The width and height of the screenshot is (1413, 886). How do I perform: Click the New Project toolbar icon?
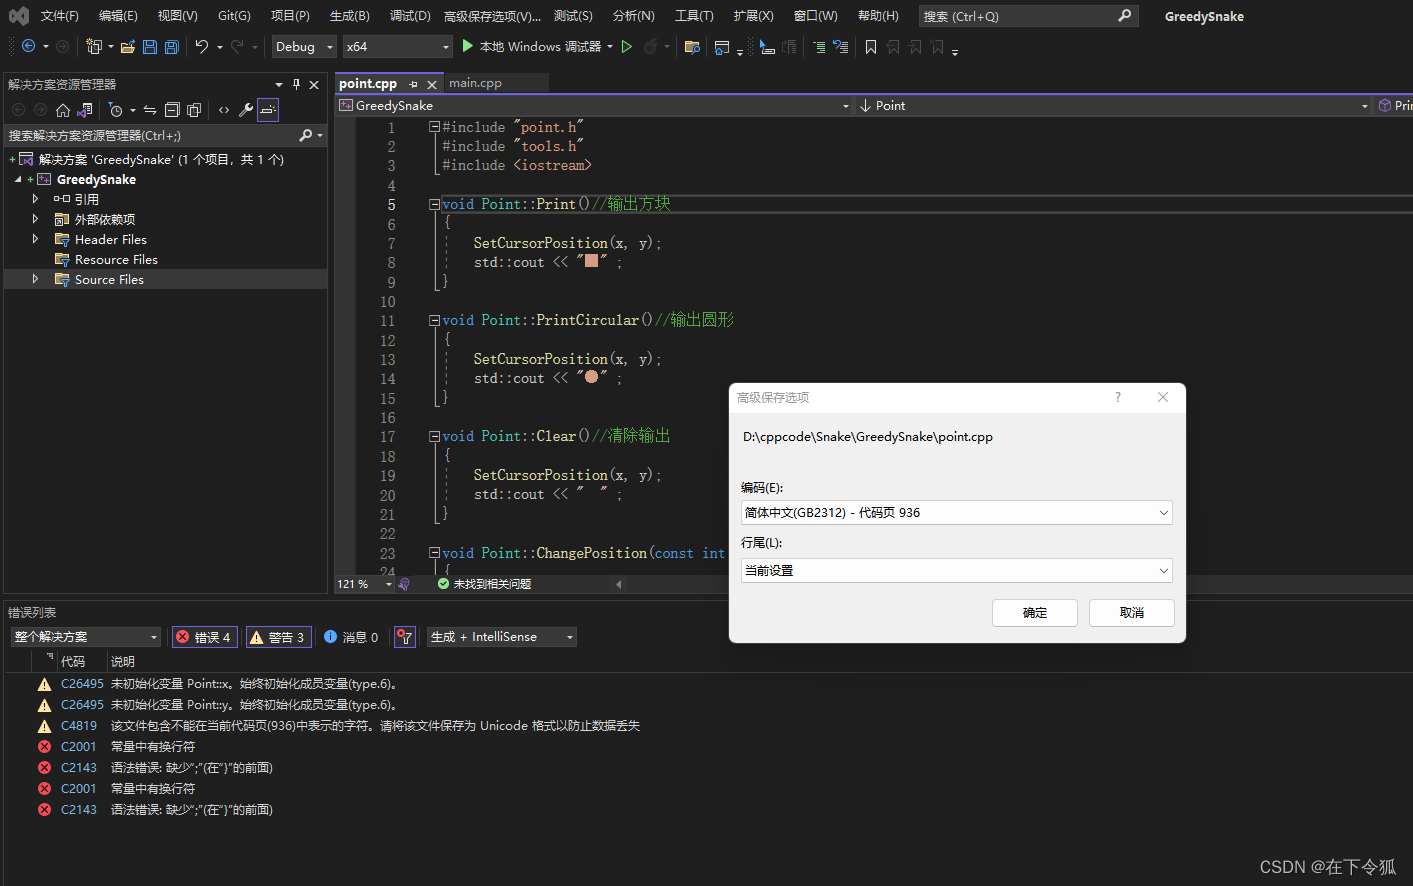point(94,47)
